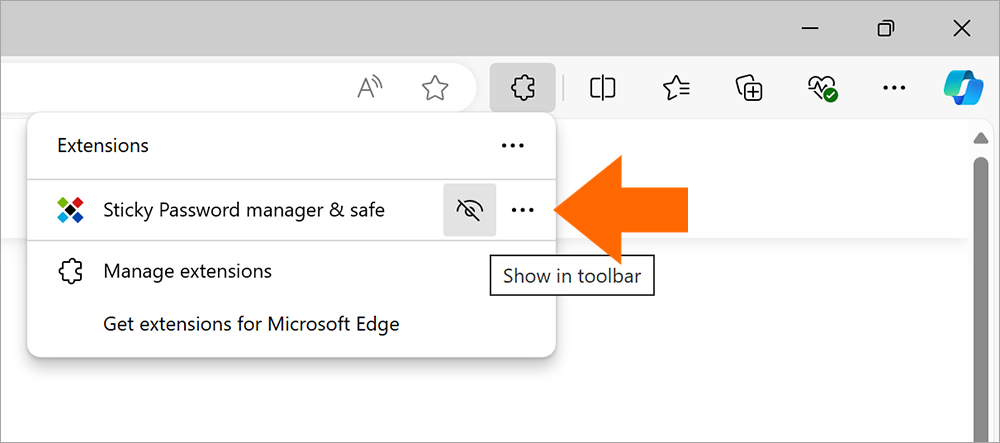Open Edge Settings and more menu
Image resolution: width=1000 pixels, height=443 pixels.
[x=894, y=87]
